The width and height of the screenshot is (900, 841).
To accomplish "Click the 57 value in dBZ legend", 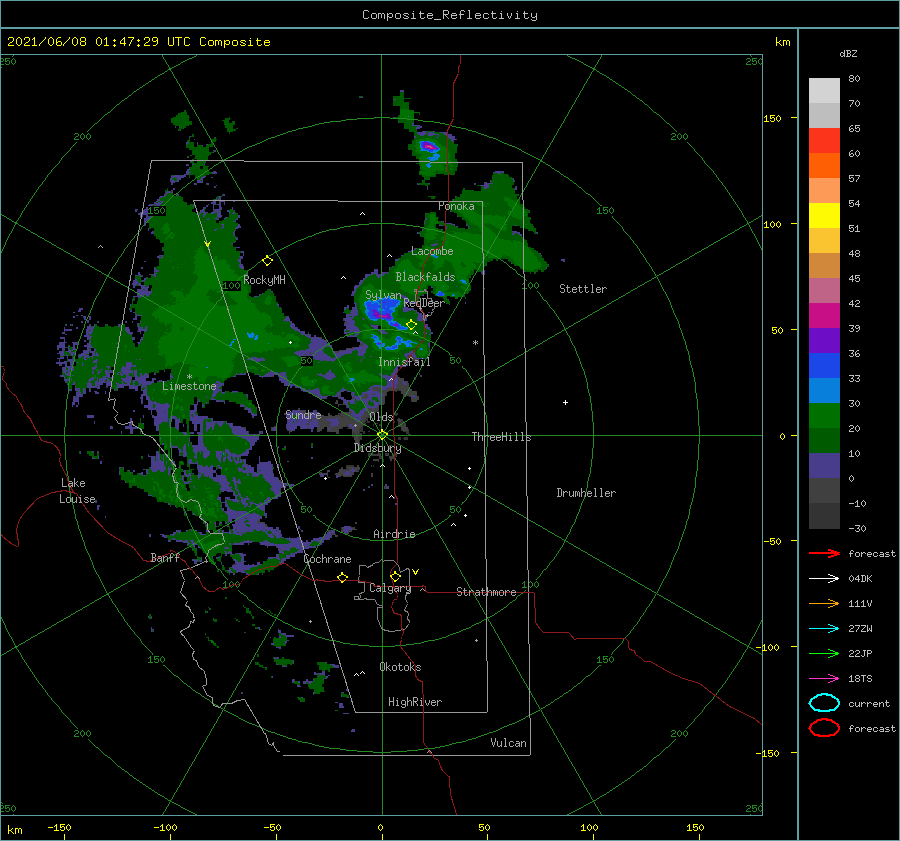I will coord(854,178).
